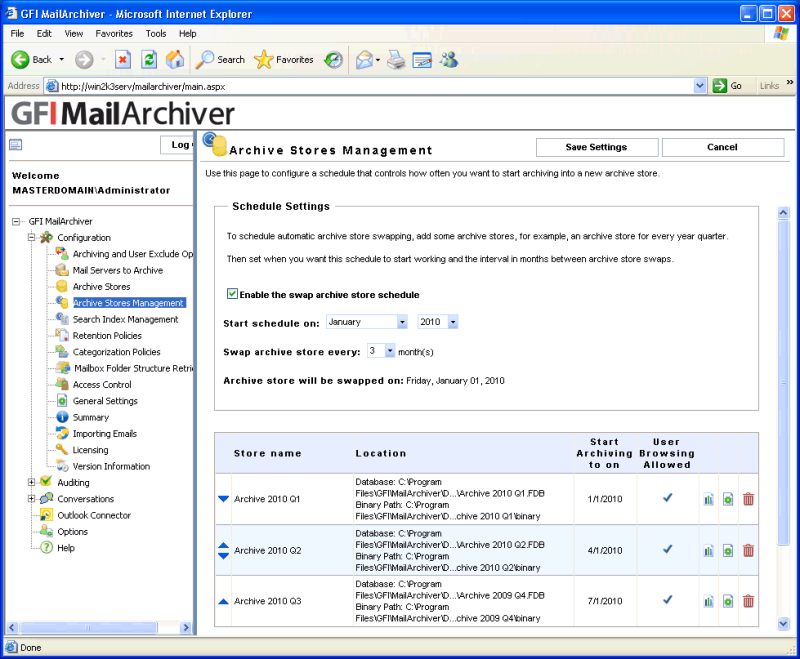800x659 pixels.
Task: Click the Save Settings button
Action: (x=596, y=147)
